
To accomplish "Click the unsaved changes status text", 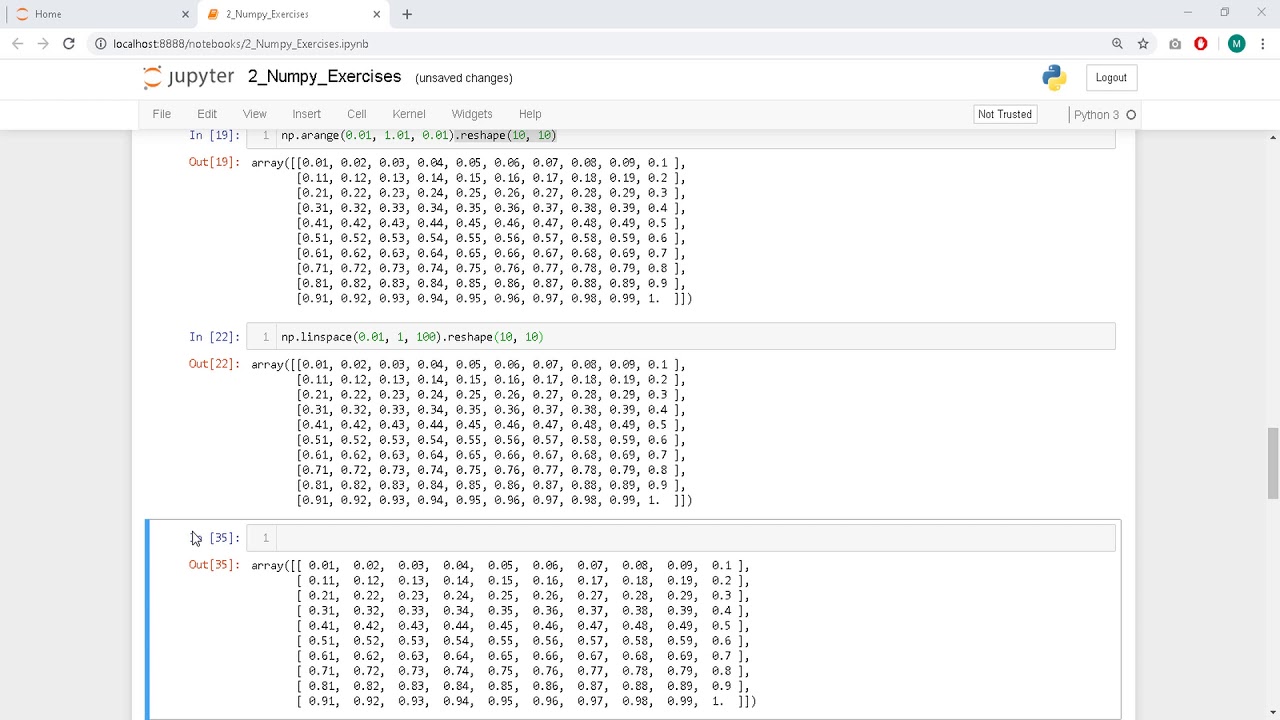I will pos(464,78).
